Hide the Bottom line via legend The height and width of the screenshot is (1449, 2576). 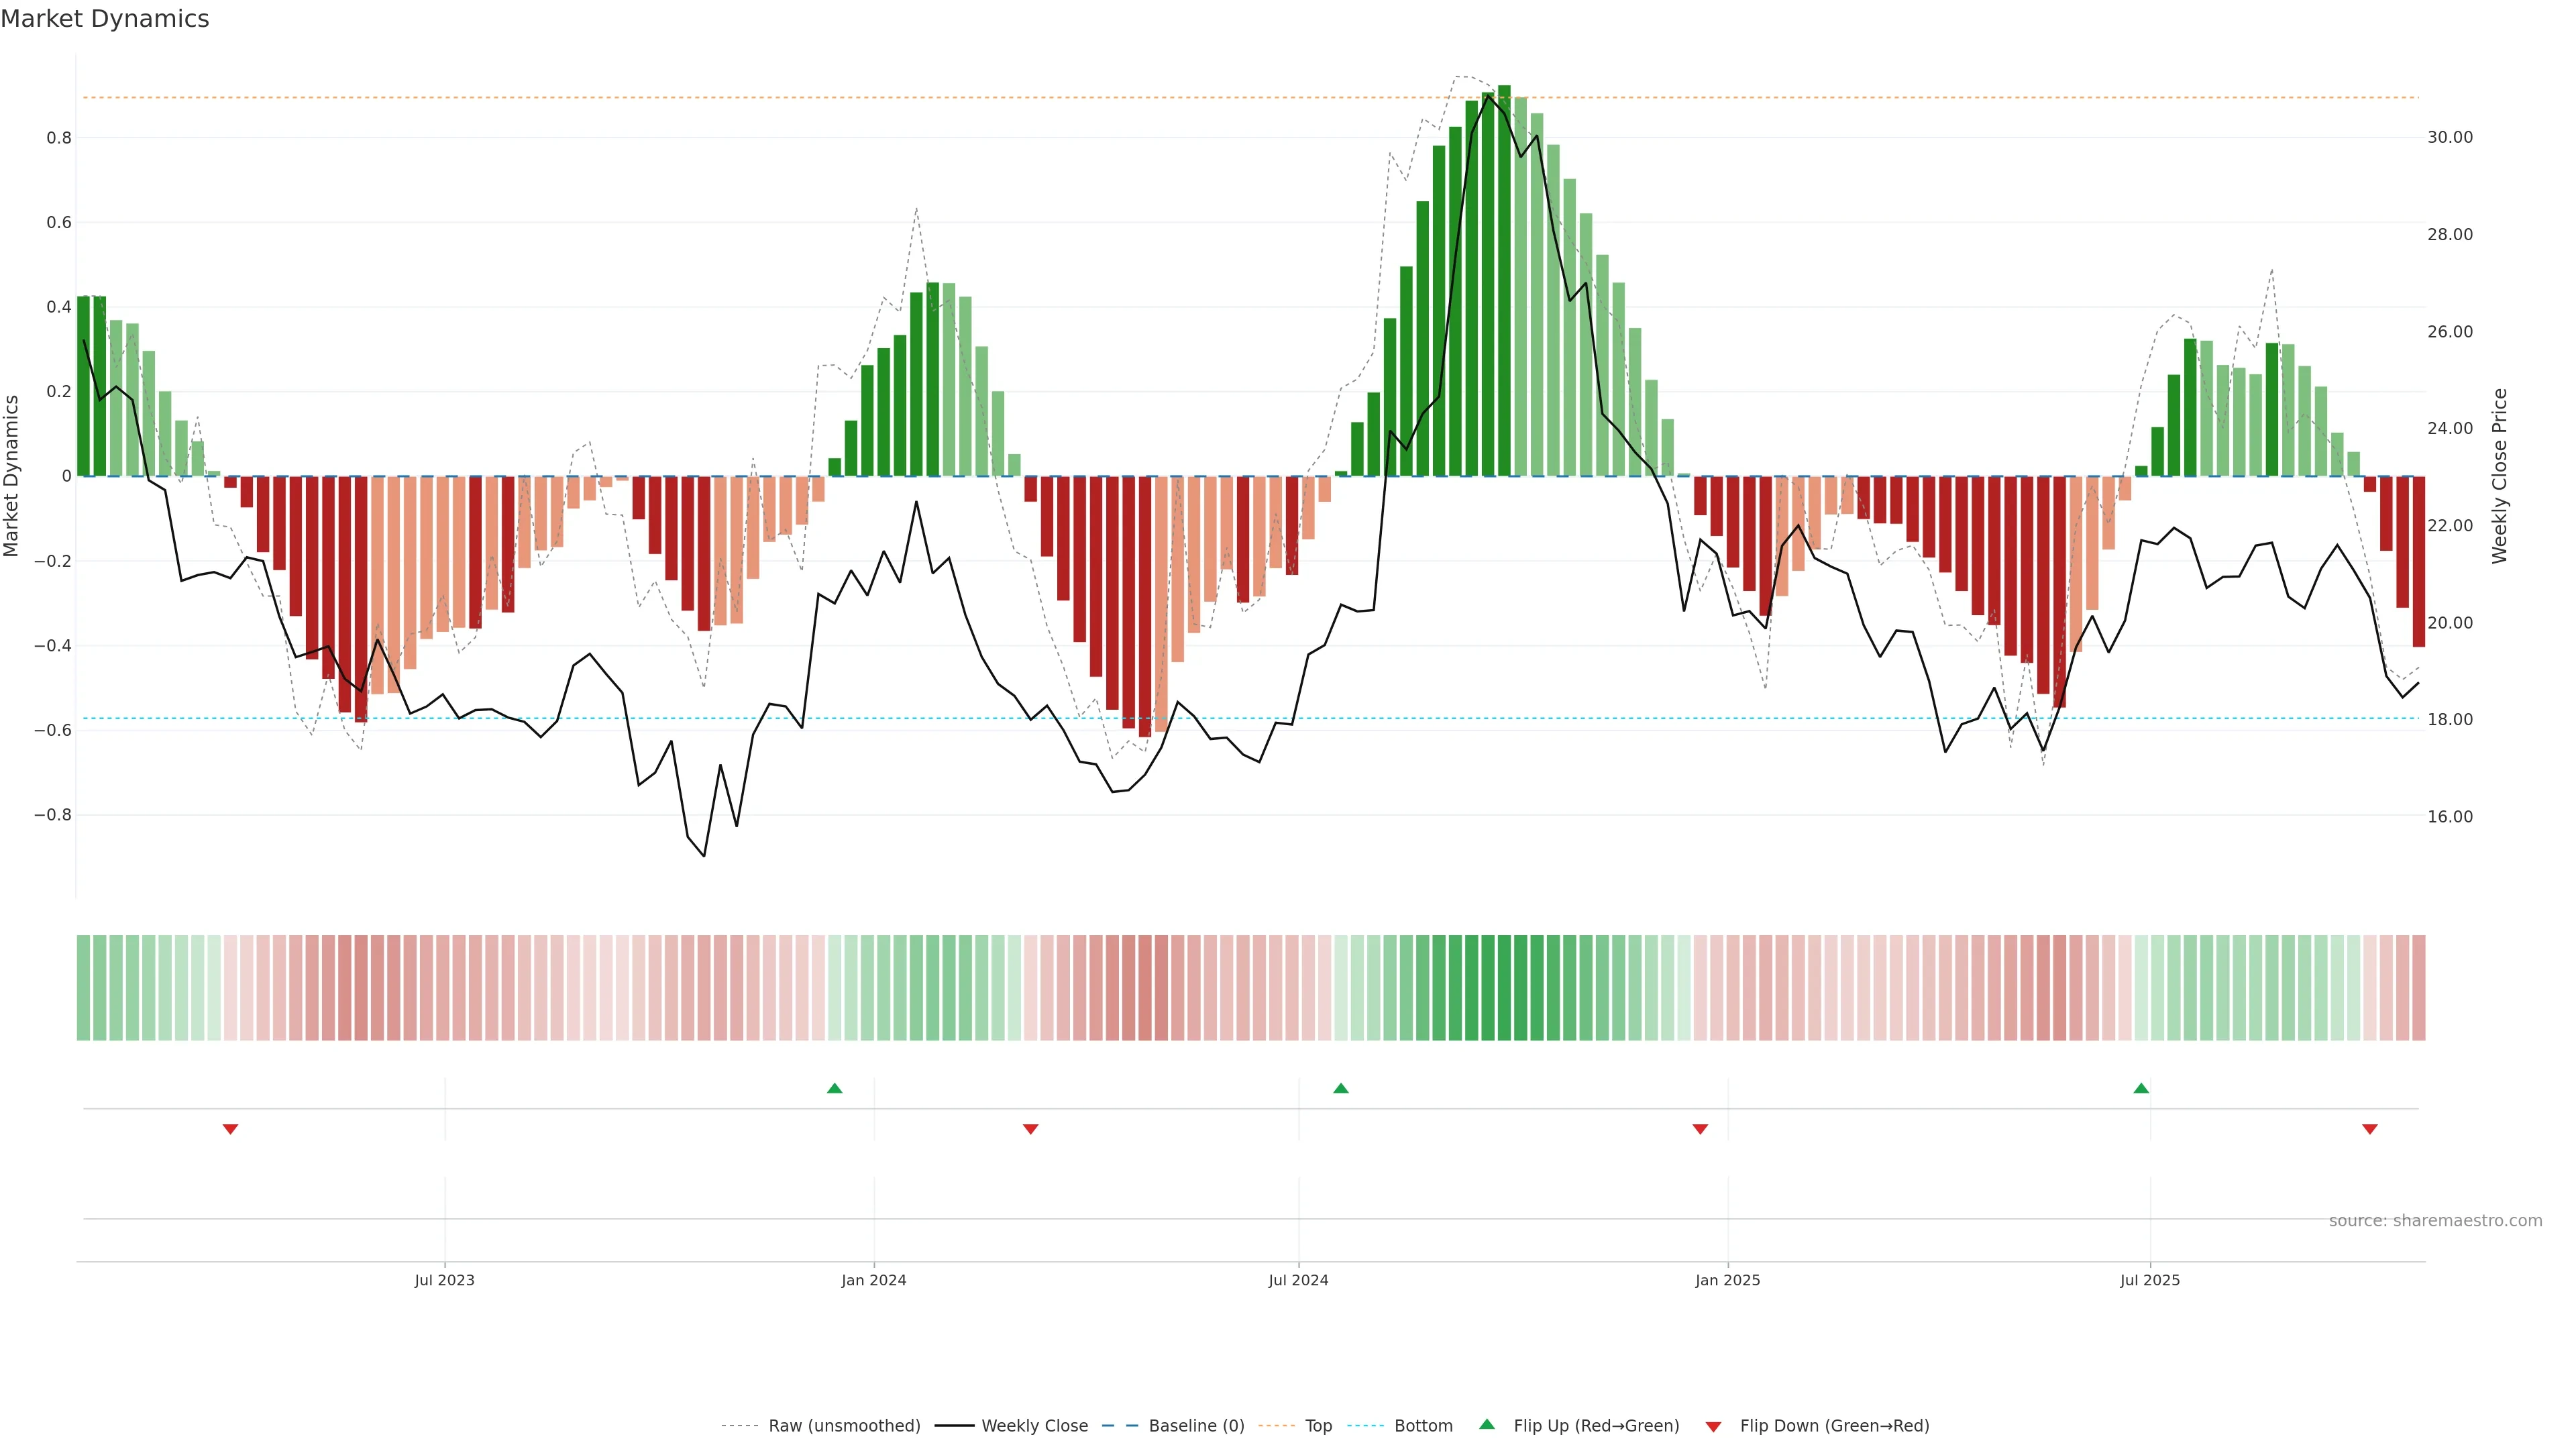(1423, 1426)
